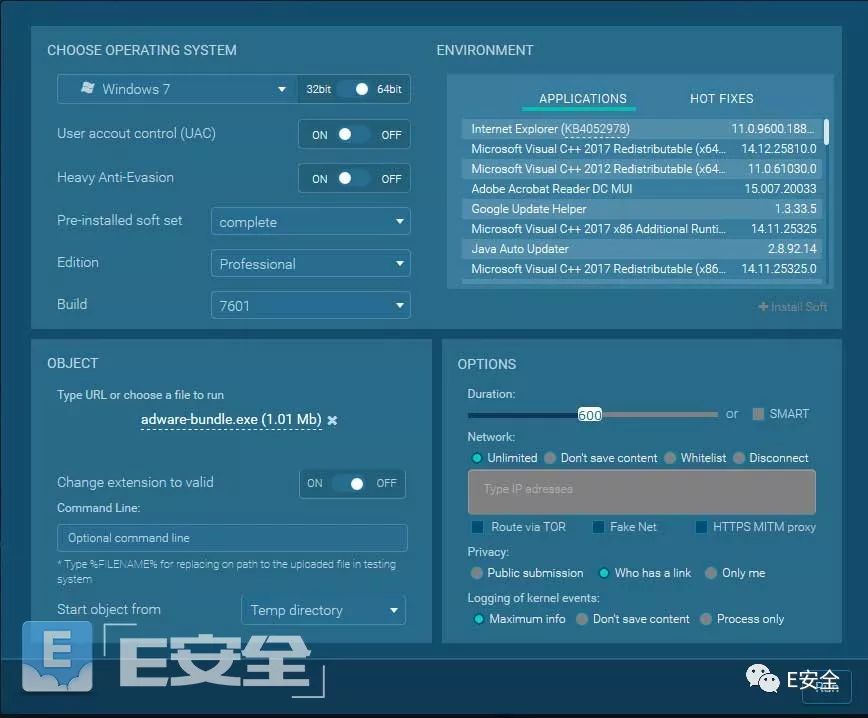Screen dimensions: 868x718
Task: Click the Windows logo icon in OS selector
Action: coord(87,88)
